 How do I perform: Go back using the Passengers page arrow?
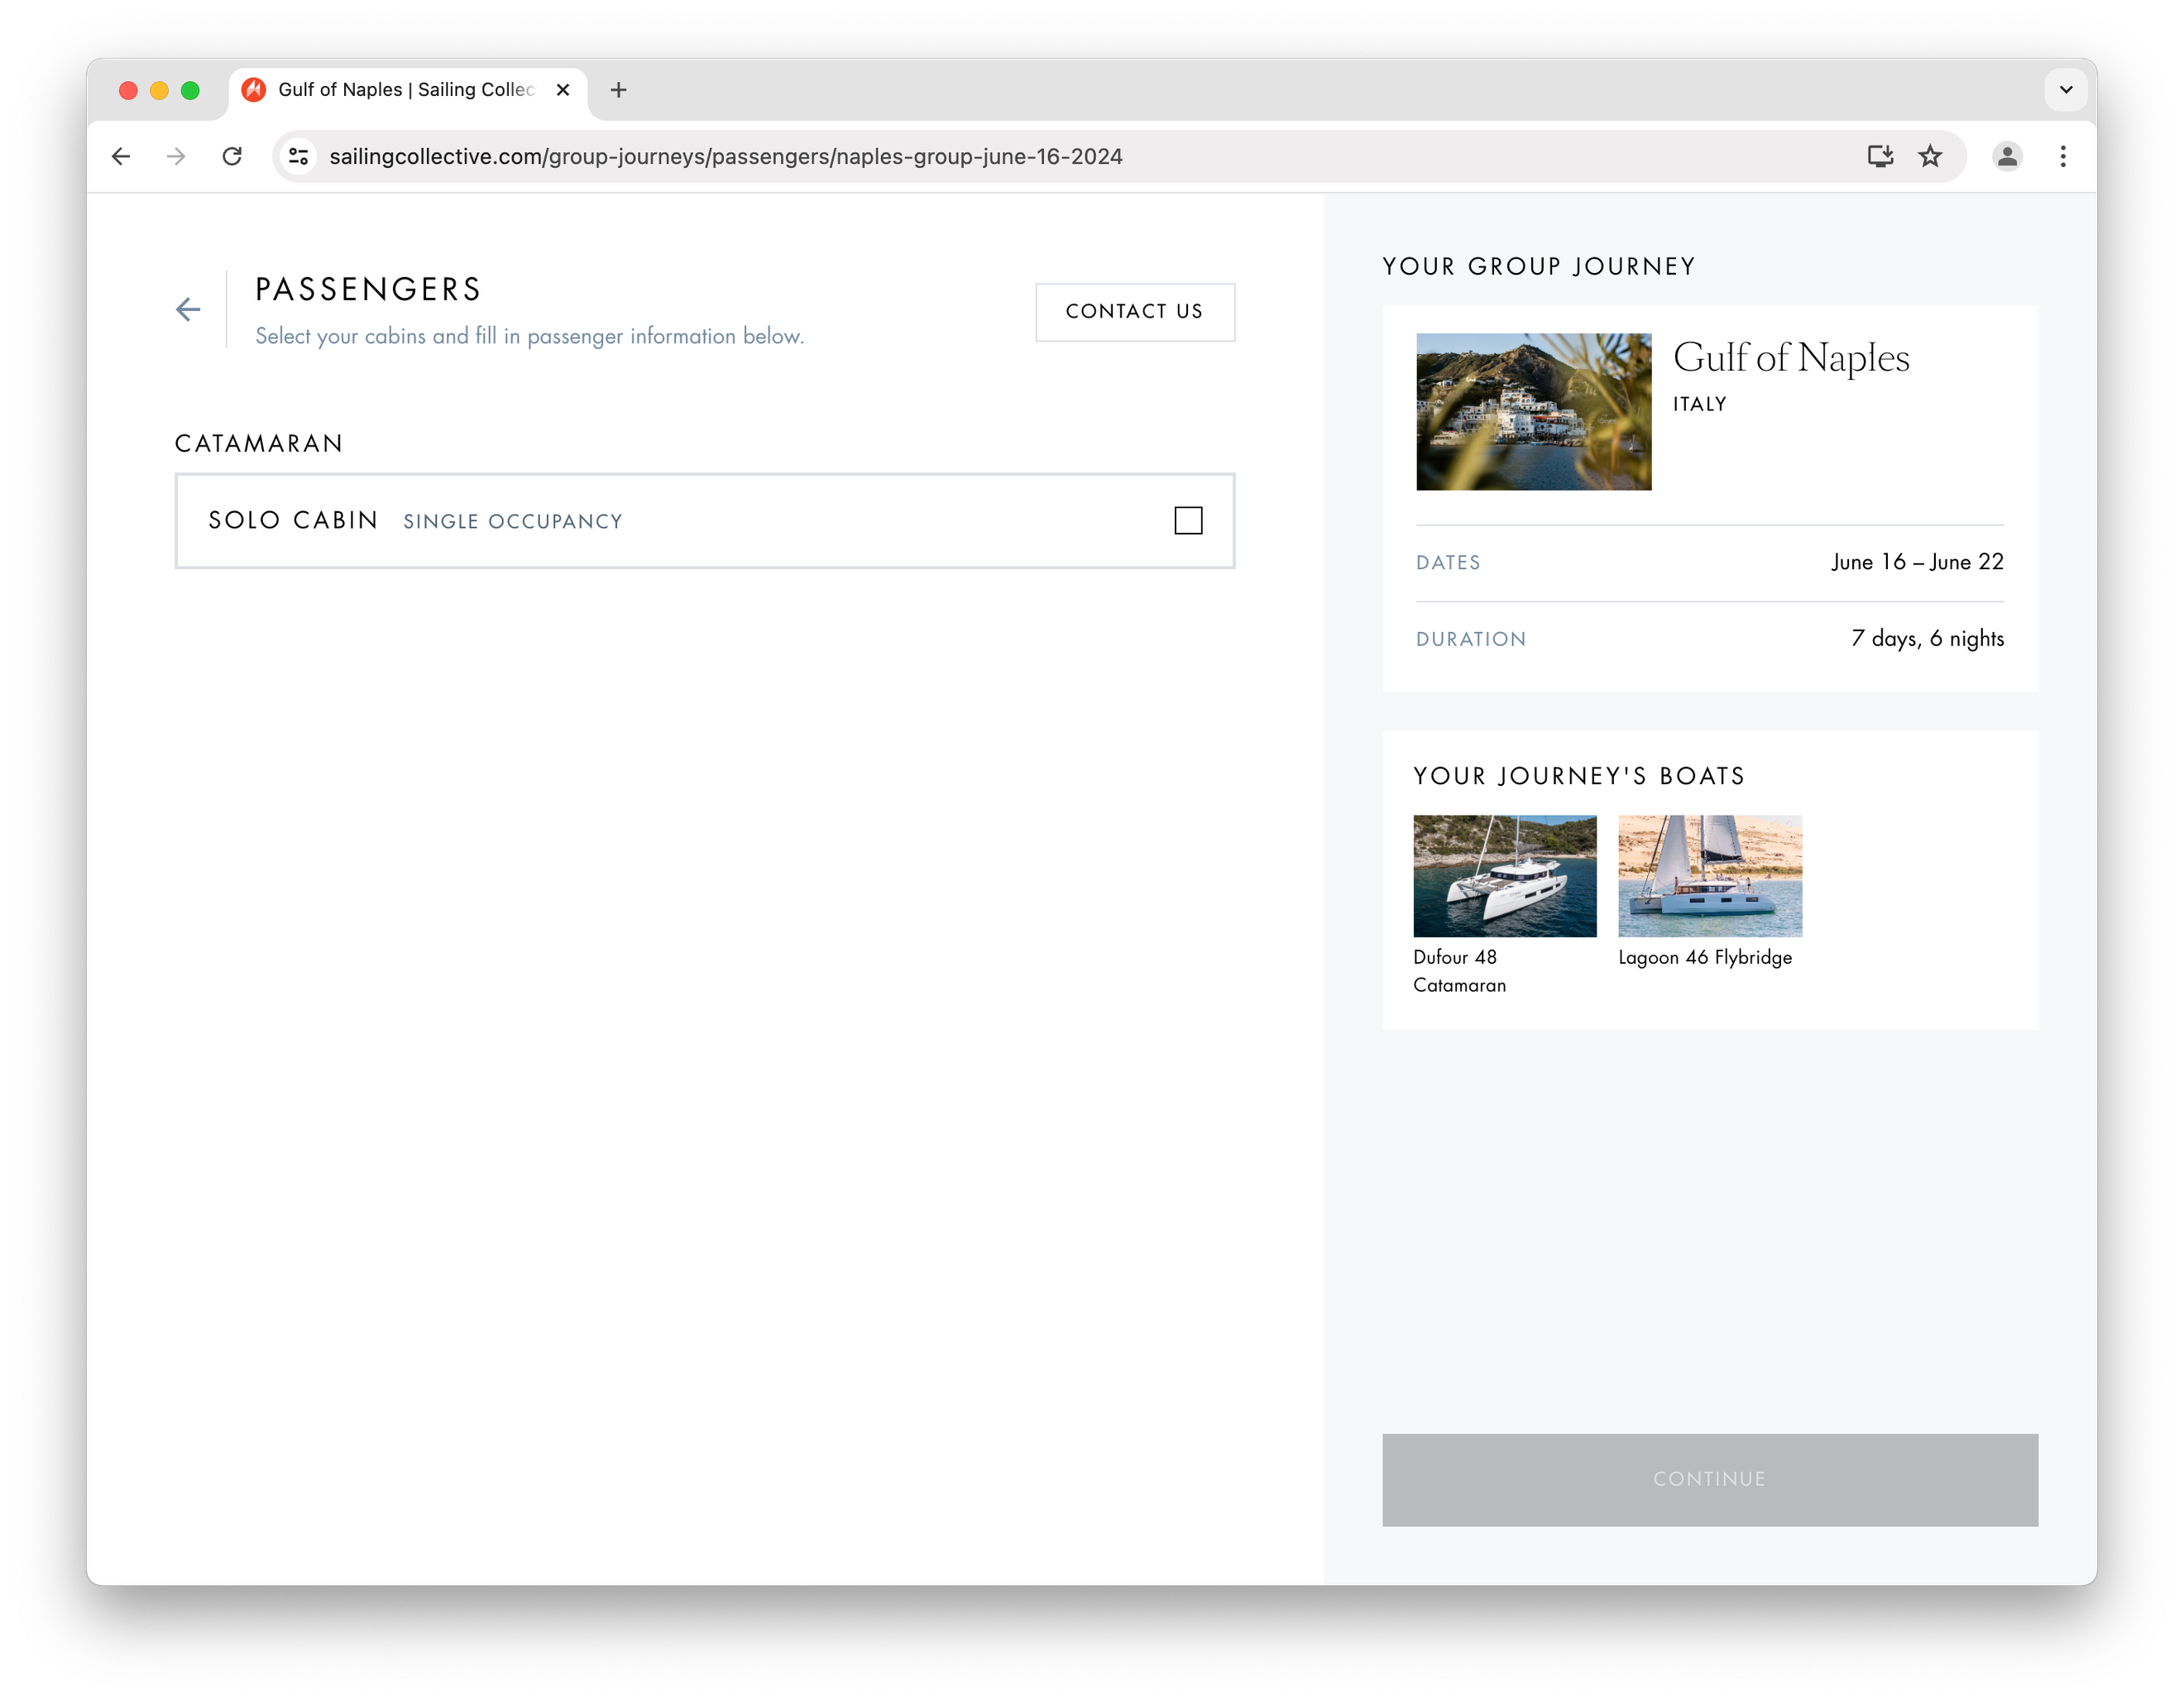click(x=188, y=310)
